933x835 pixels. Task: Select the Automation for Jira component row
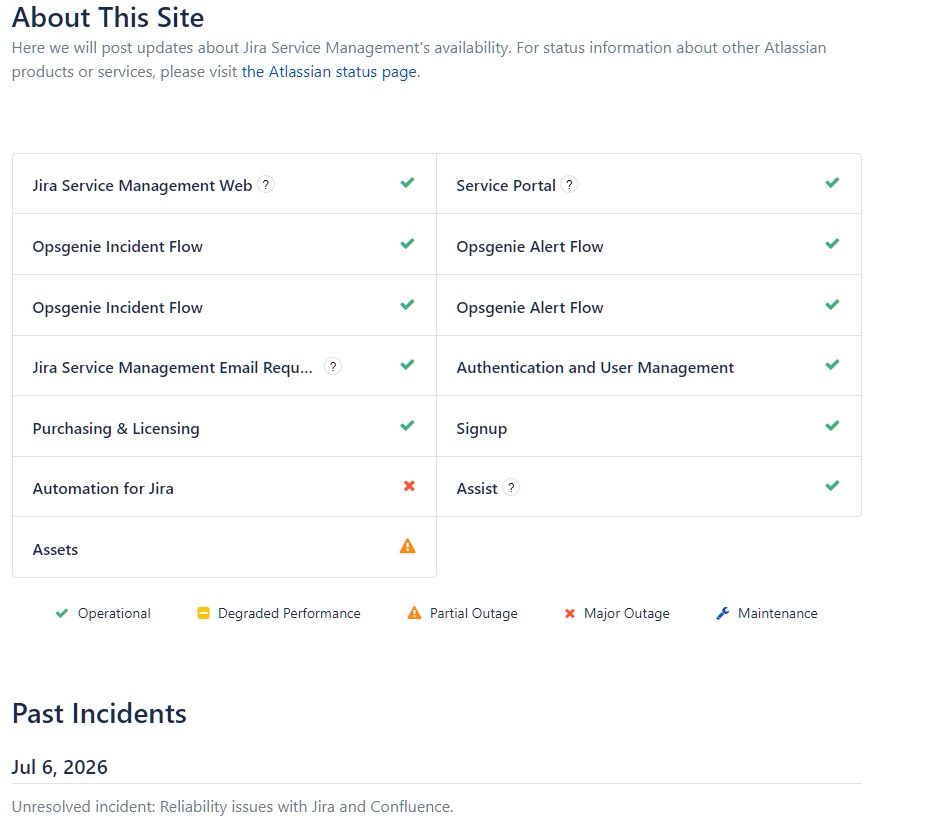[x=224, y=487]
